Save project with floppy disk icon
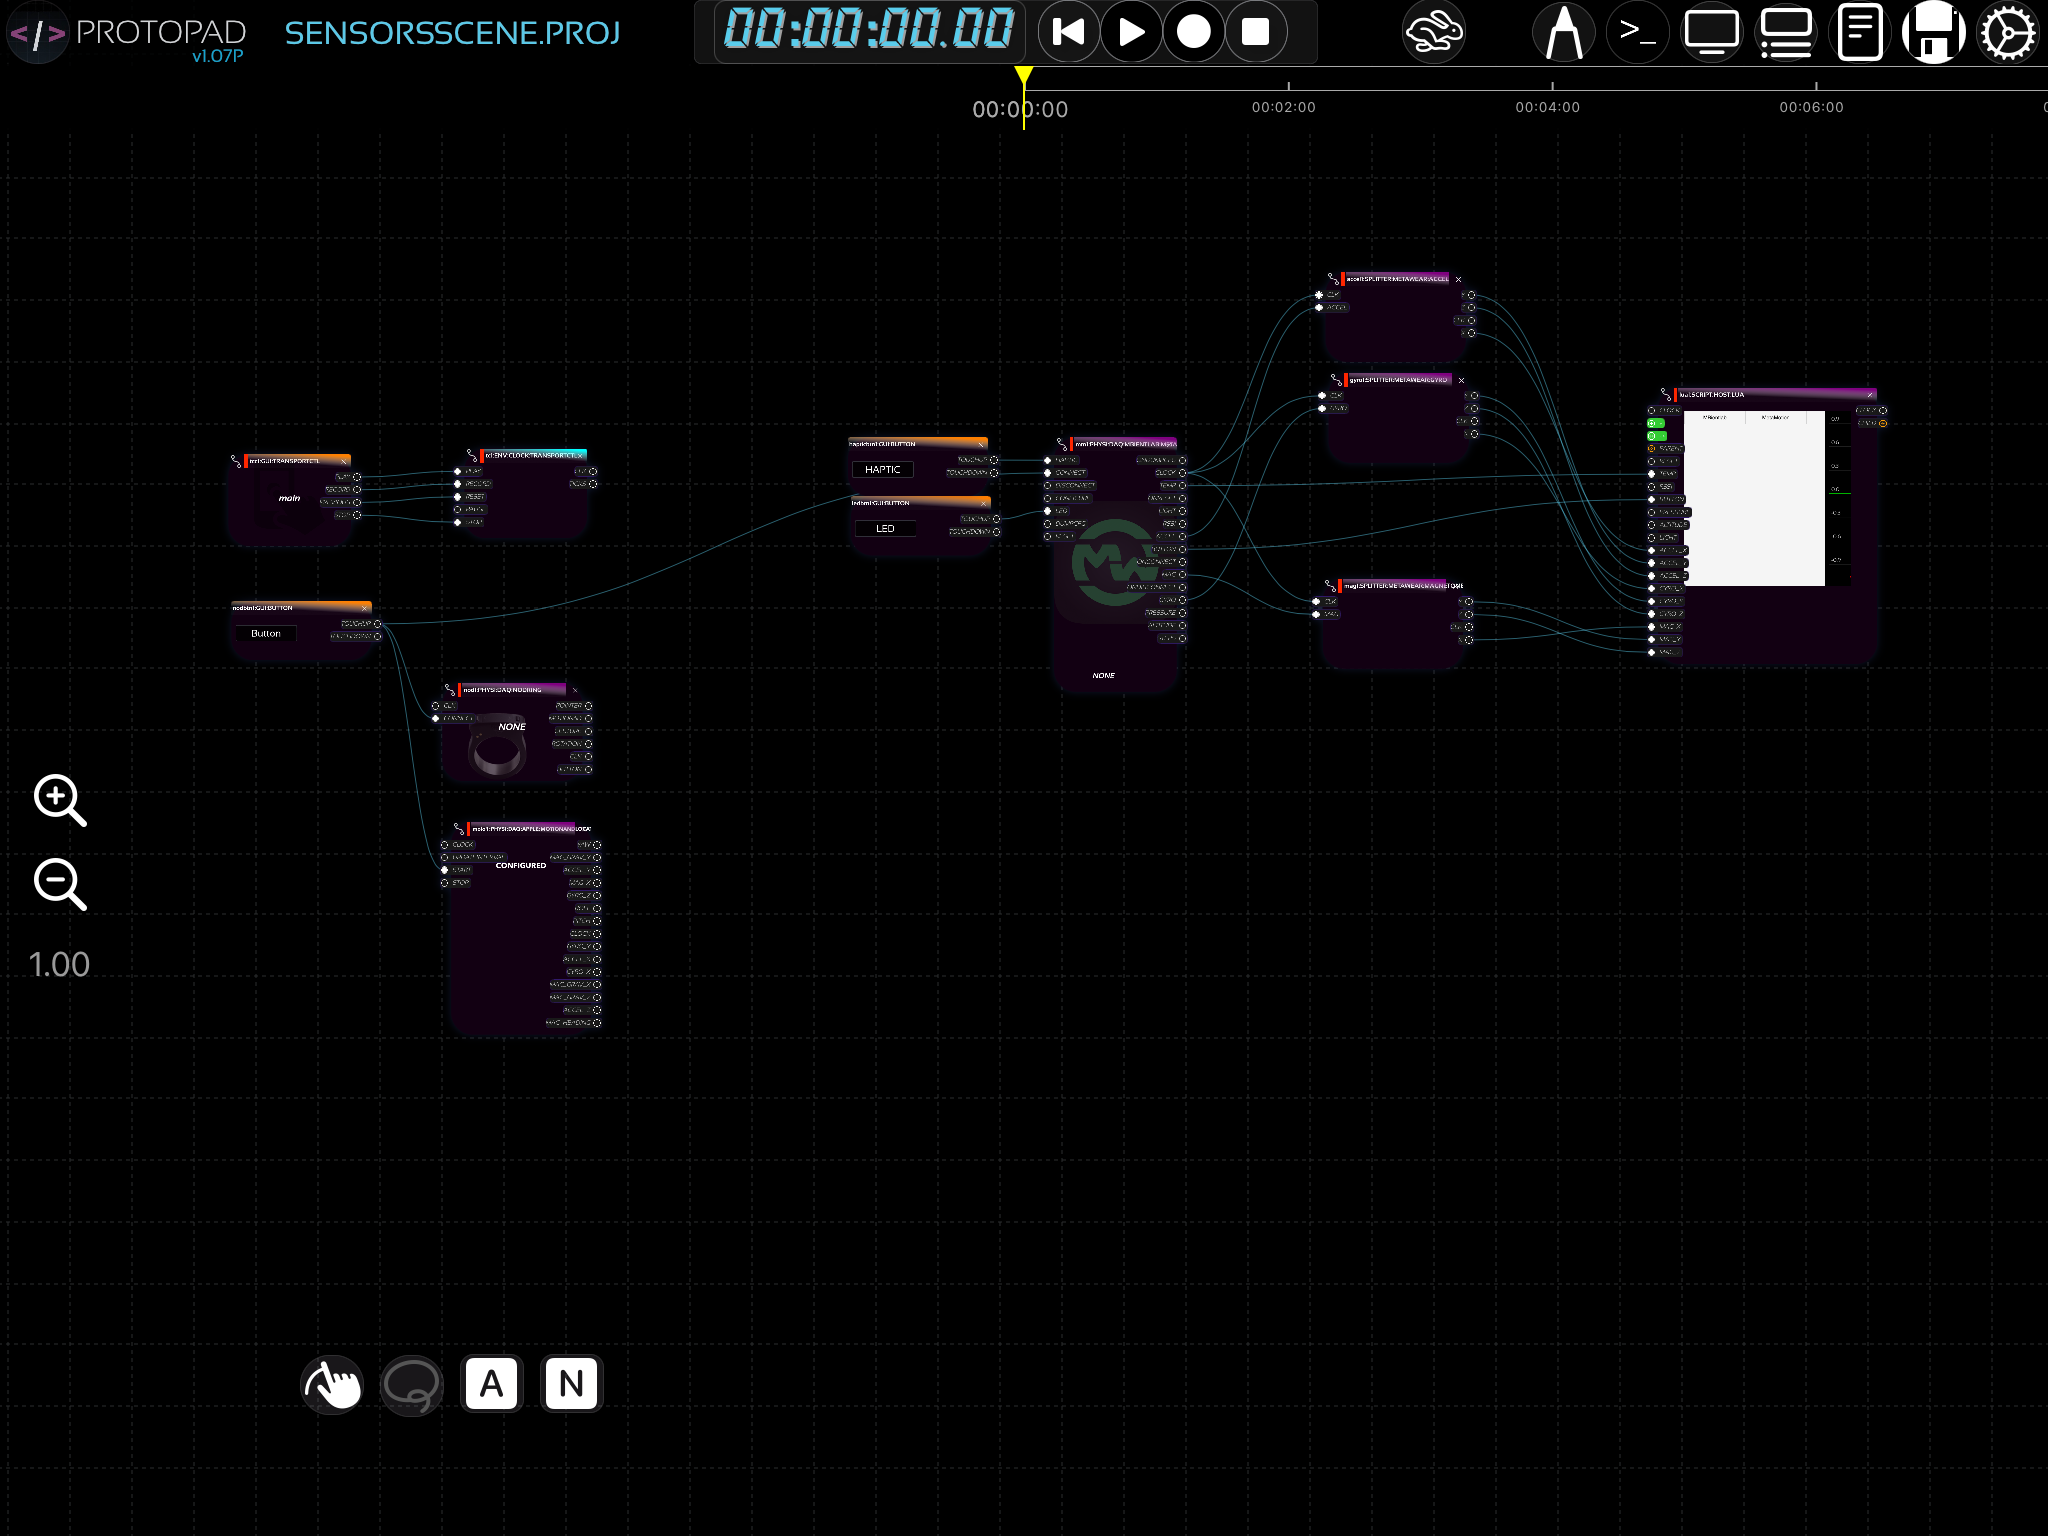 [1933, 32]
